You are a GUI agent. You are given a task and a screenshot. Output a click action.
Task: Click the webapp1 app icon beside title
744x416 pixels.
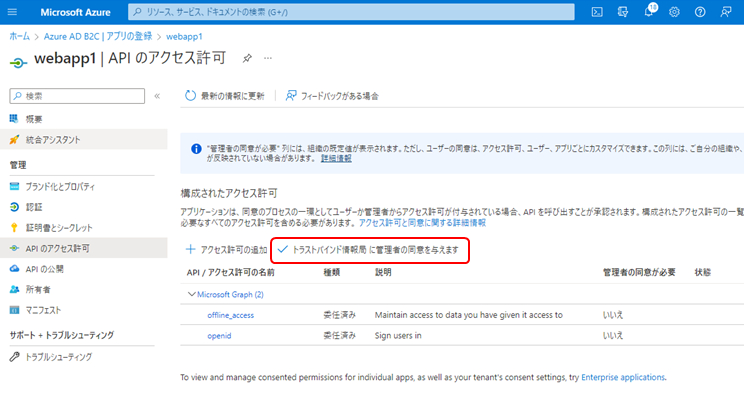(x=18, y=62)
